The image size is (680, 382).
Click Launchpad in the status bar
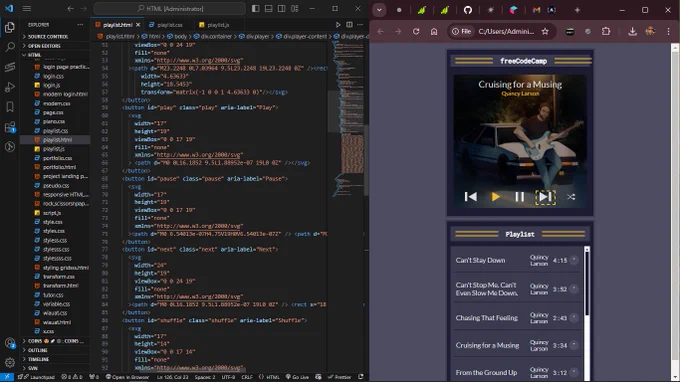39,377
